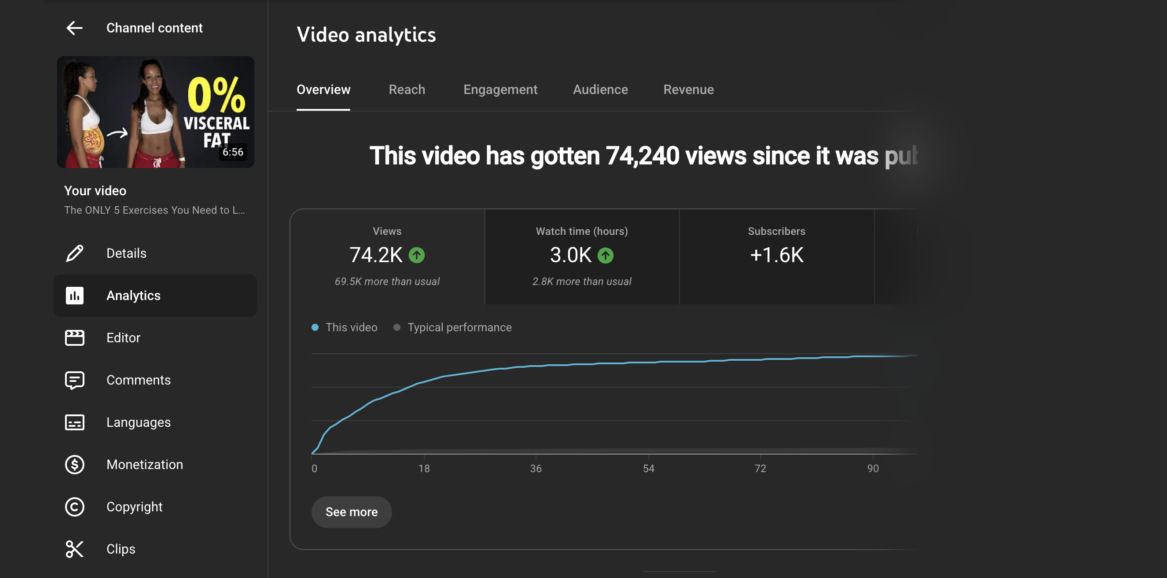The width and height of the screenshot is (1167, 578).
Task: Open the 0% Visceral Fat video thumbnail
Action: tap(156, 112)
